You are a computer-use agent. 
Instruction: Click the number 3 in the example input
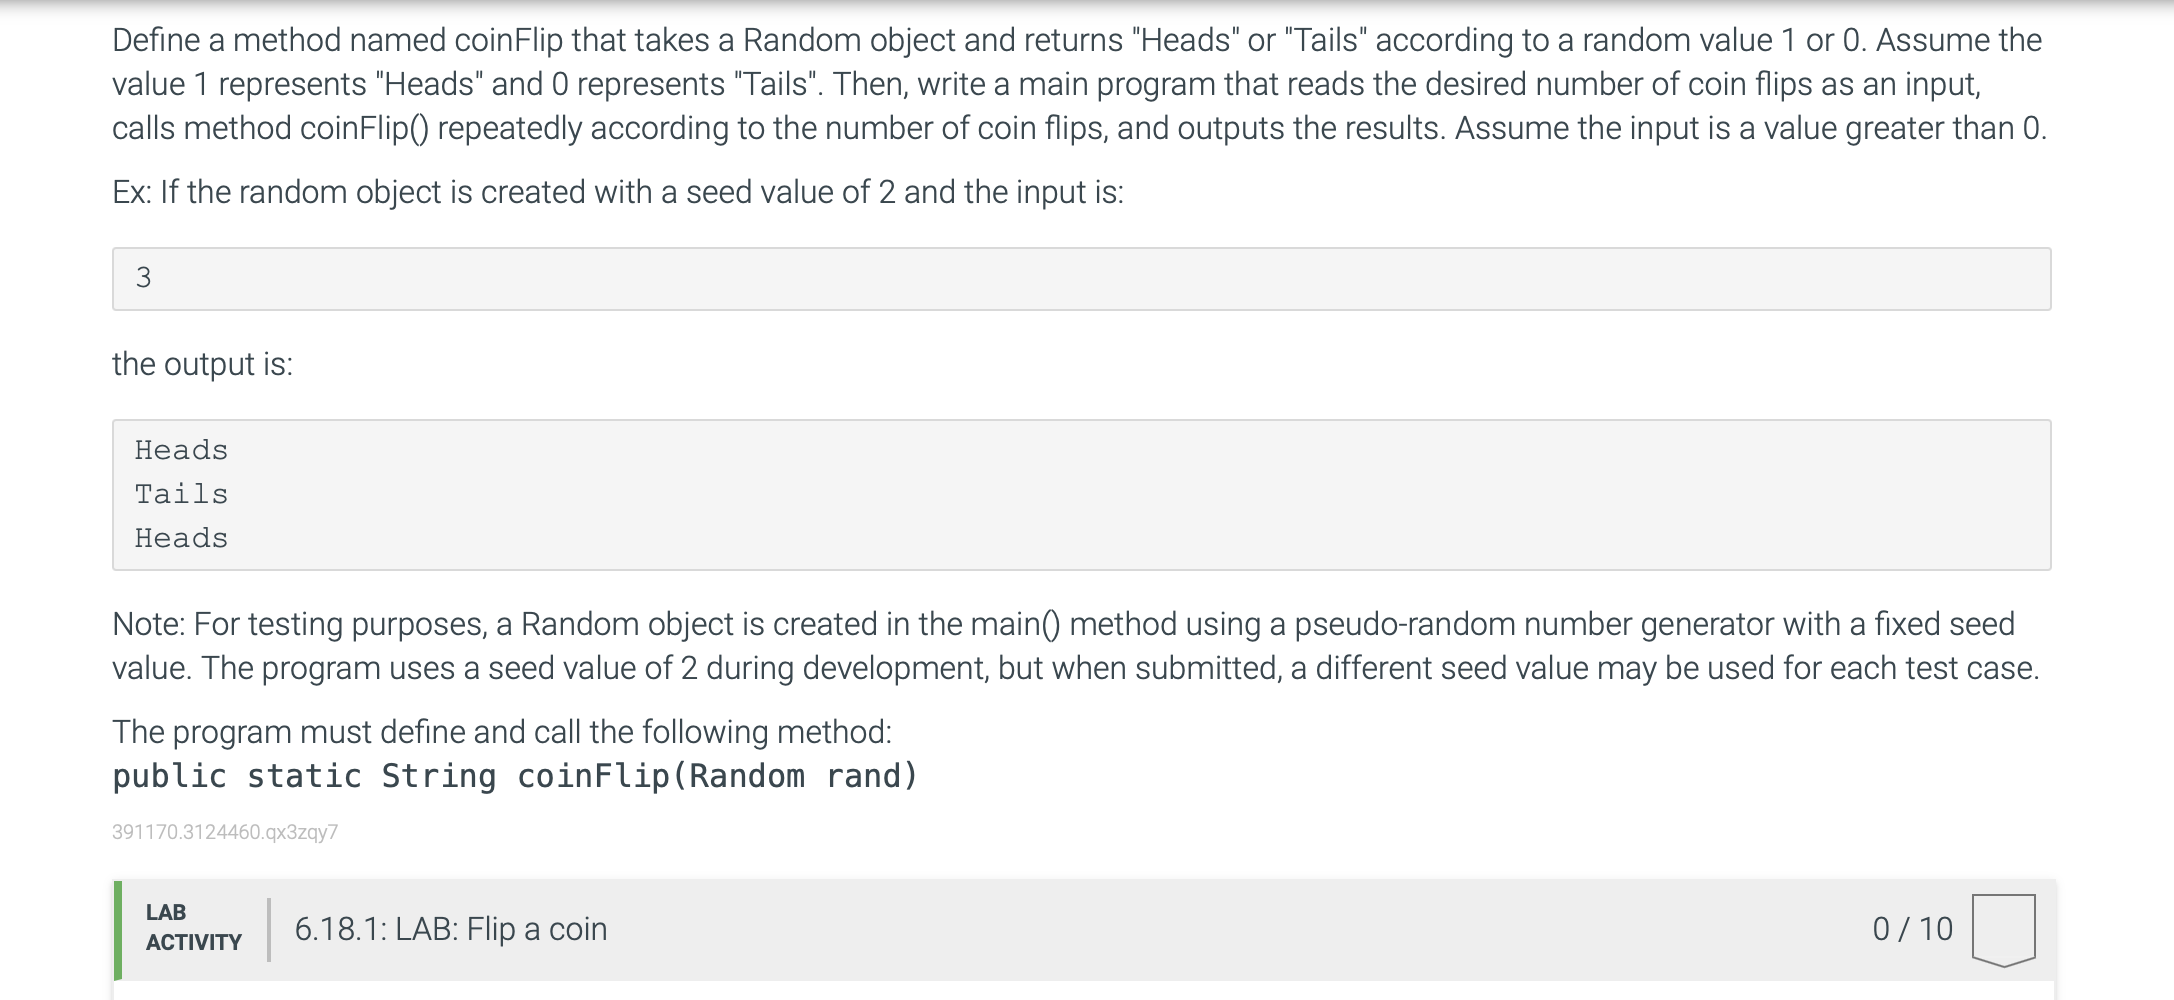point(144,278)
